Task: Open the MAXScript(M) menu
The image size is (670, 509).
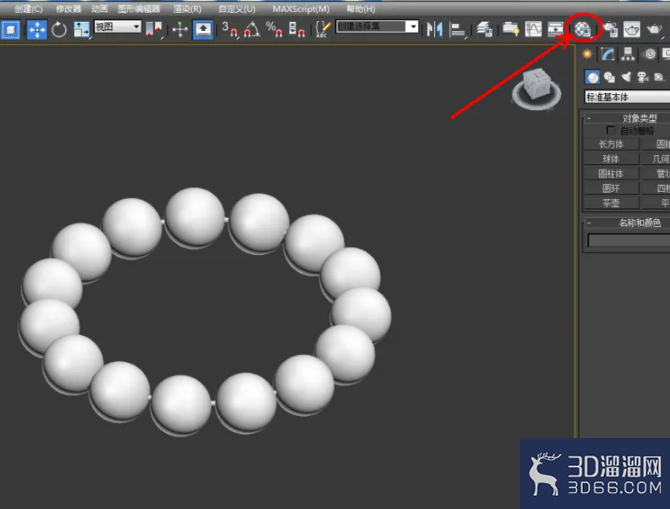Action: click(301, 9)
